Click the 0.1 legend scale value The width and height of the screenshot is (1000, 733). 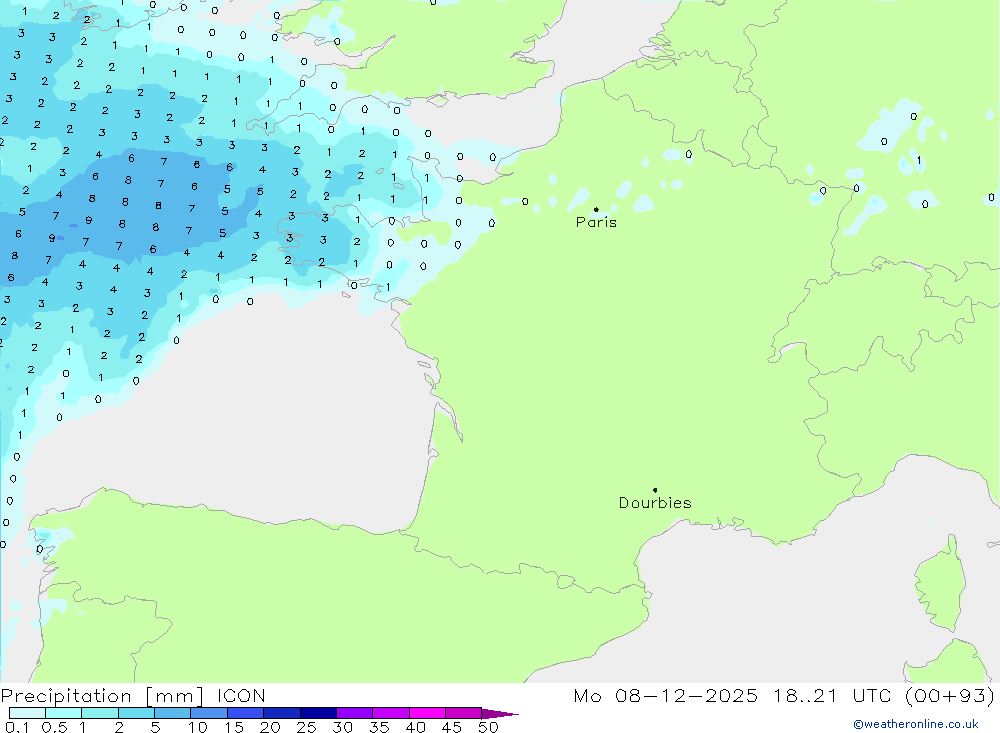[x=17, y=727]
